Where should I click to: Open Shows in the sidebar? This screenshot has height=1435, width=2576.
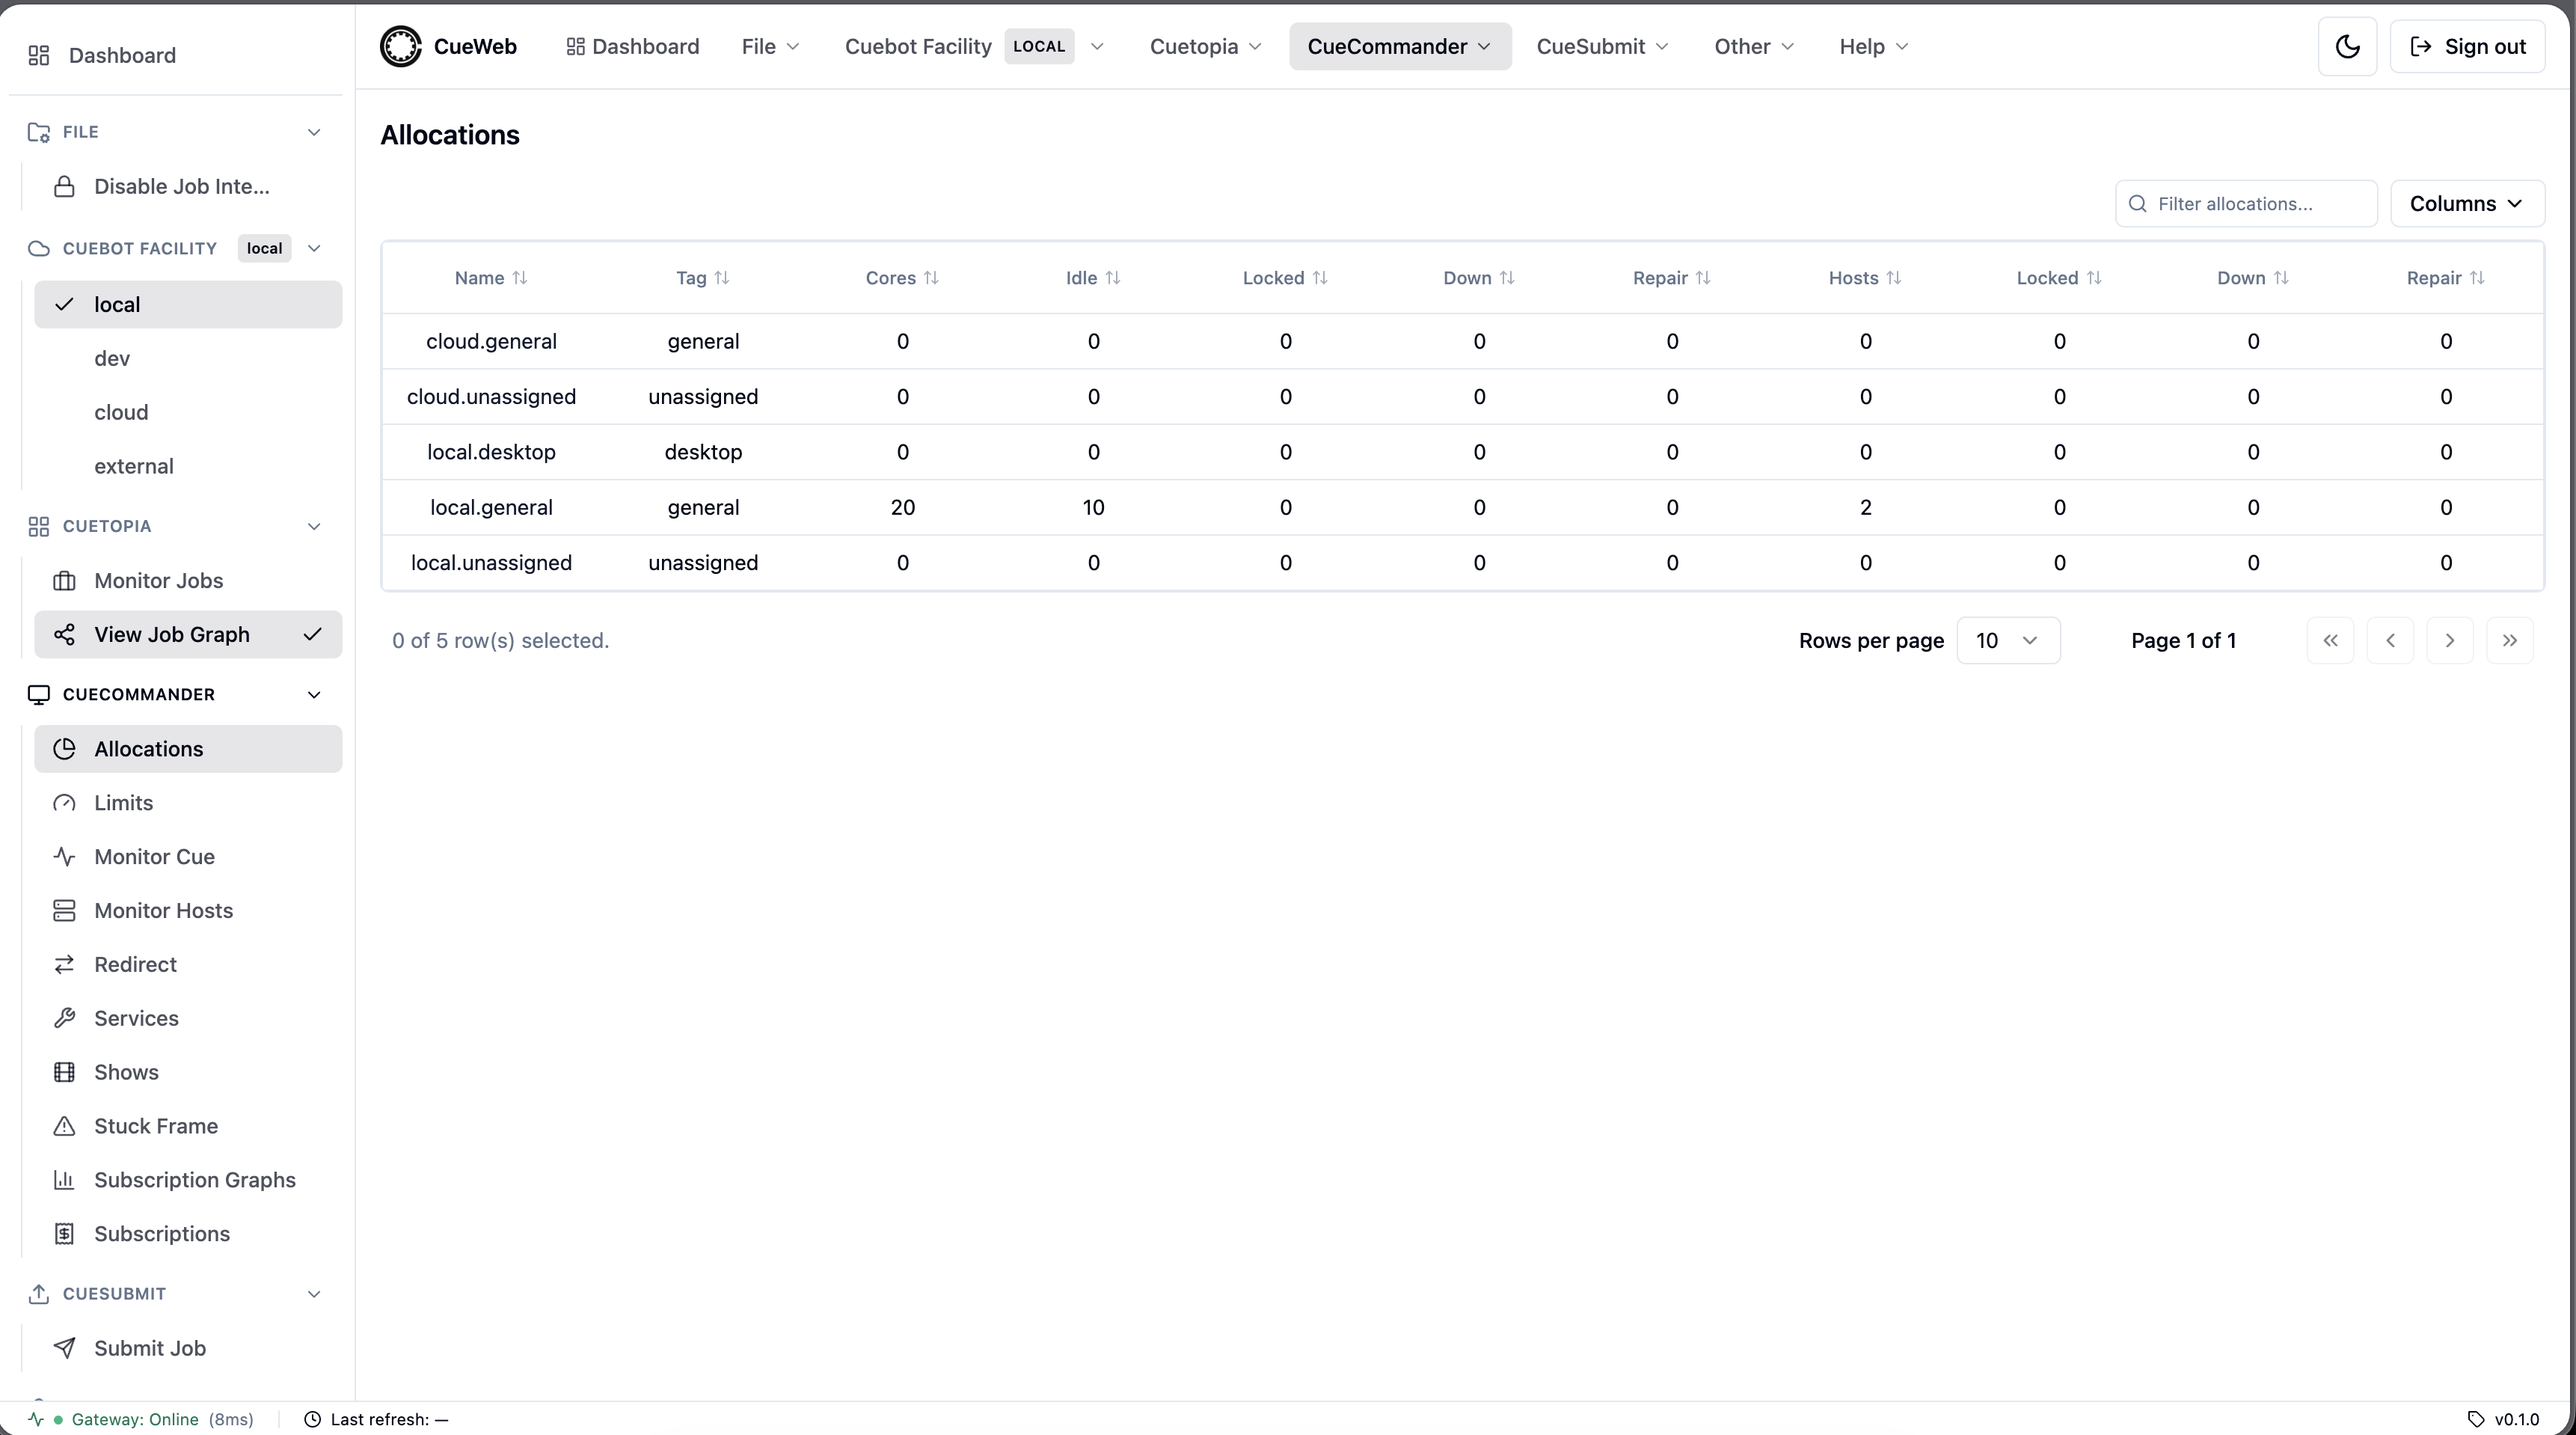pyautogui.click(x=188, y=1073)
